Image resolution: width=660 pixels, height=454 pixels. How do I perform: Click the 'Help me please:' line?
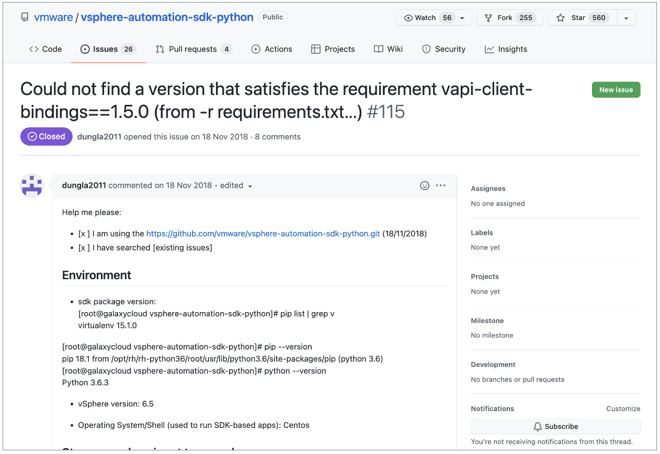click(x=91, y=212)
